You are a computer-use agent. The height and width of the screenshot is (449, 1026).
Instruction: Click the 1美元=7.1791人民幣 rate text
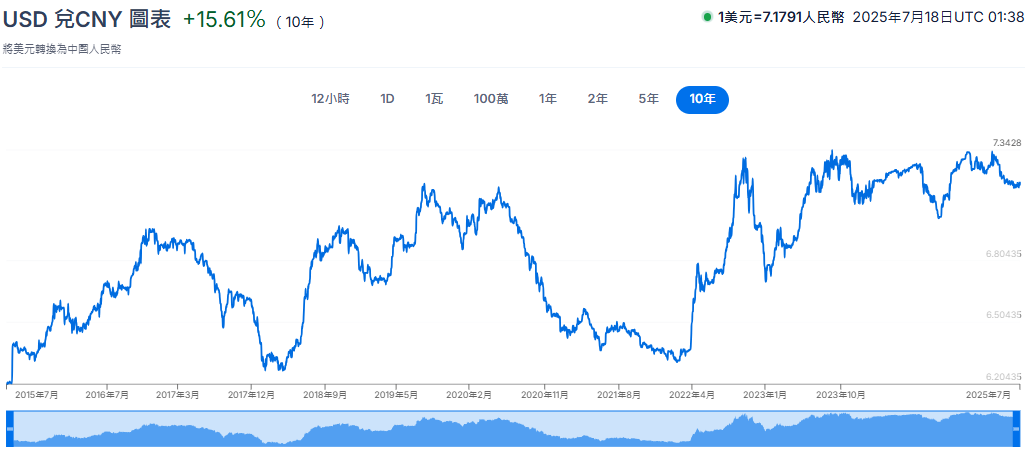(782, 18)
